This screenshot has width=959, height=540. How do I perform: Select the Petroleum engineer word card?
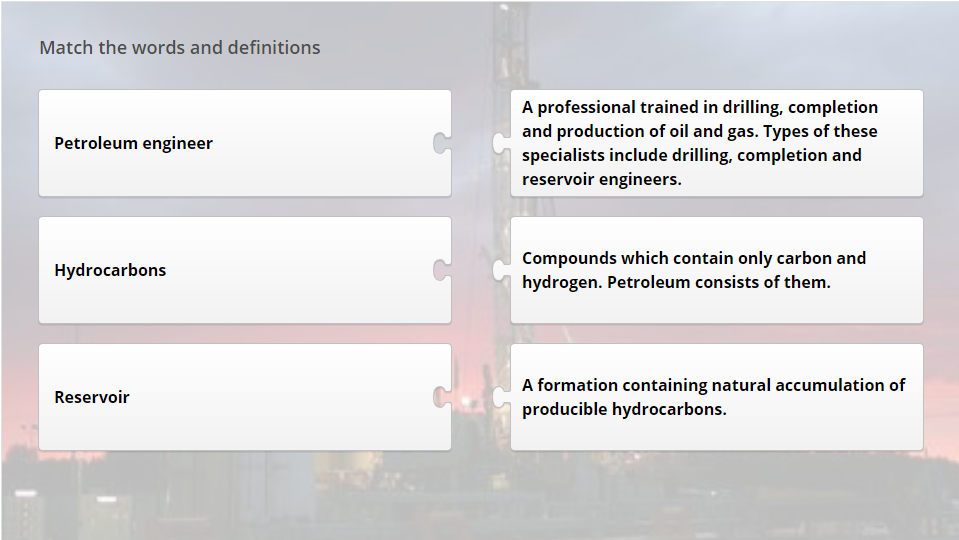245,143
